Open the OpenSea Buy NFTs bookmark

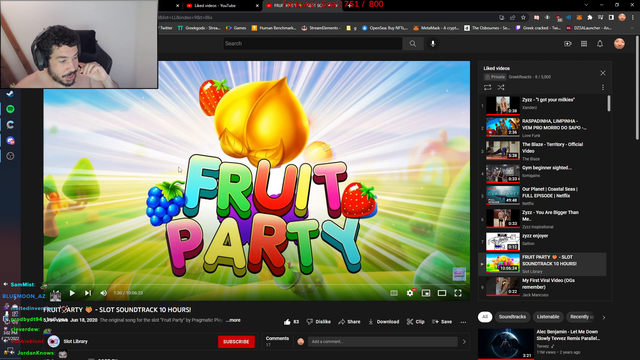[x=385, y=28]
